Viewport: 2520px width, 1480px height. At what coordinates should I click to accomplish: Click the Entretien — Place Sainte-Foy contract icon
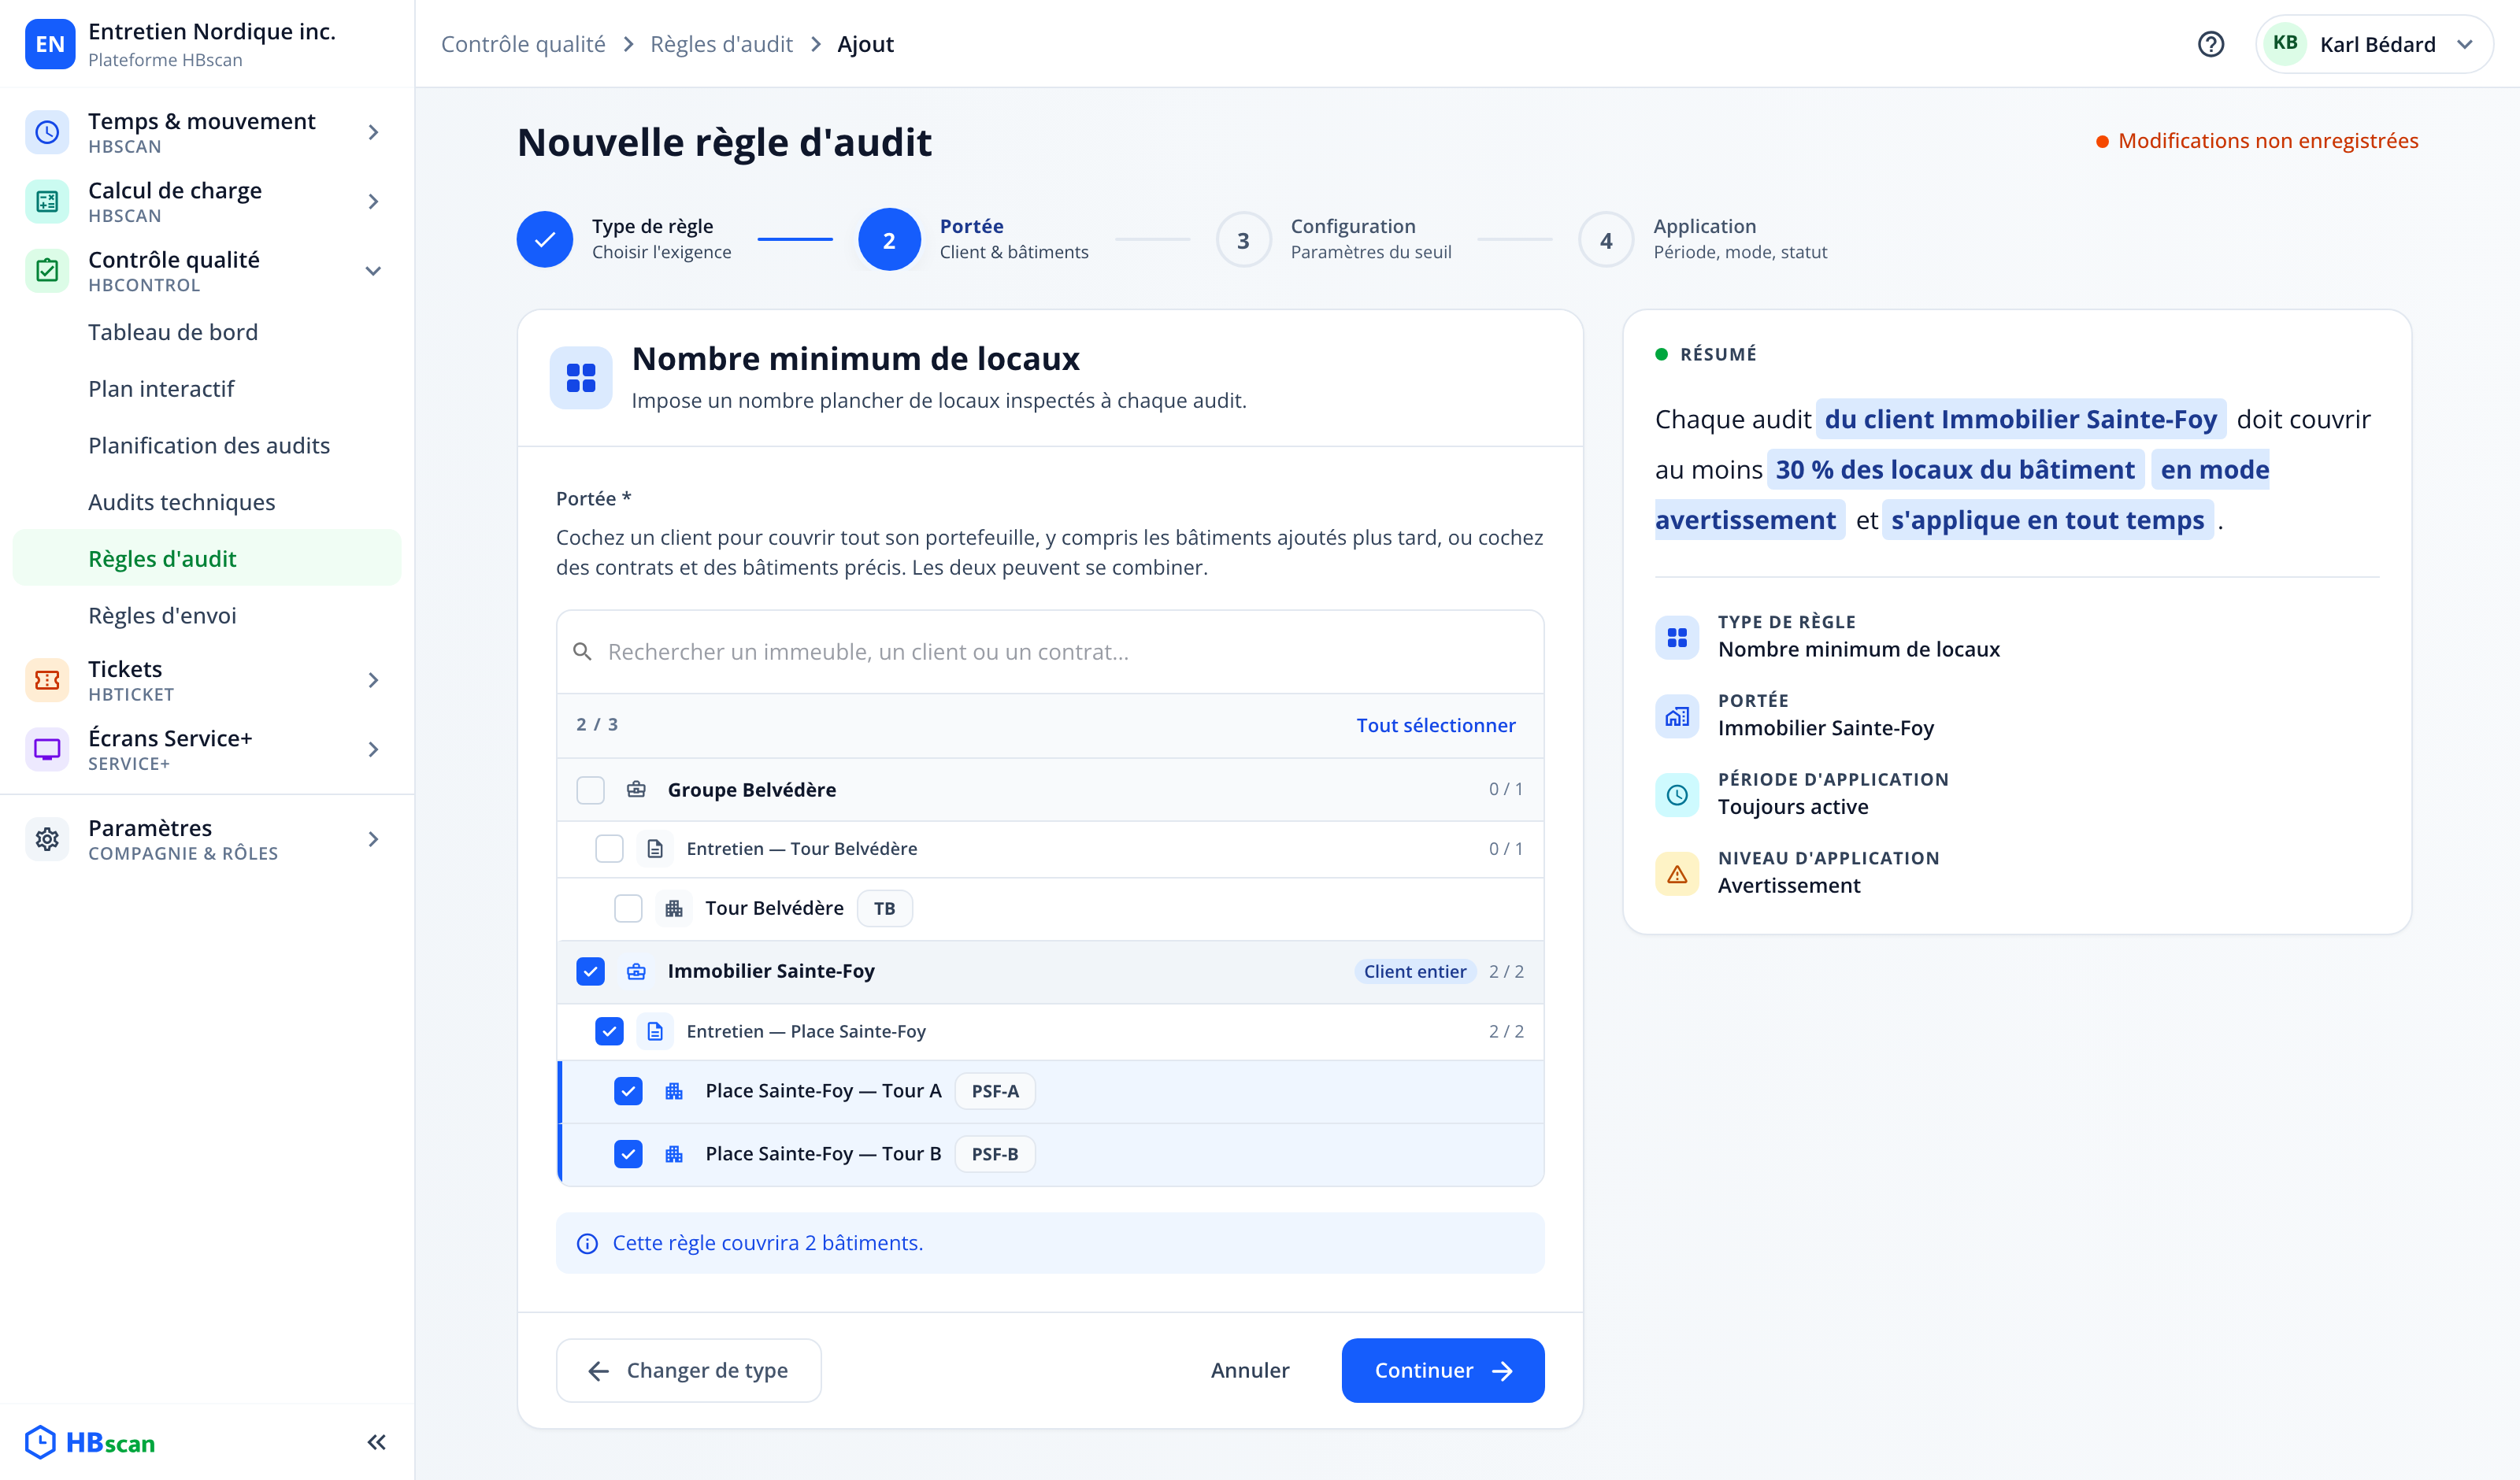click(655, 1031)
